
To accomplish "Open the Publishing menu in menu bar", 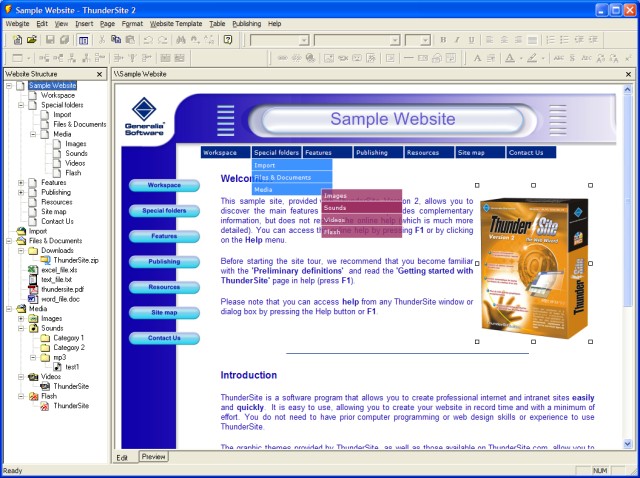I will pyautogui.click(x=247, y=24).
